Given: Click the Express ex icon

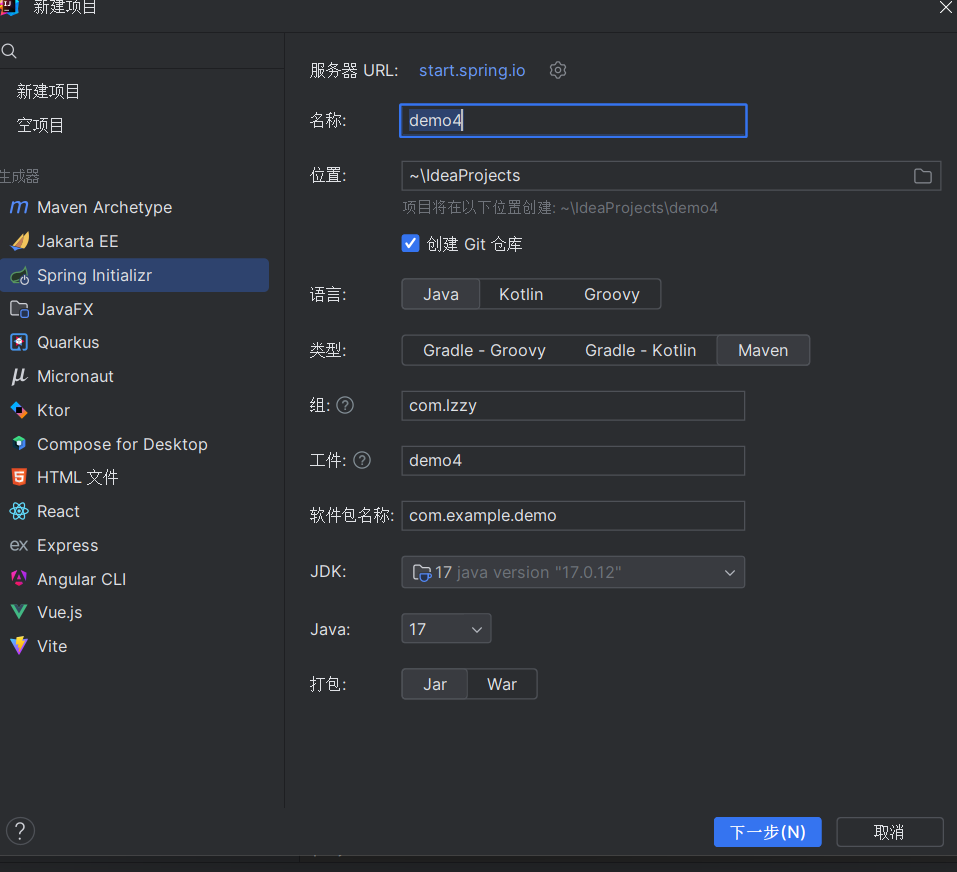Looking at the screenshot, I should [19, 546].
